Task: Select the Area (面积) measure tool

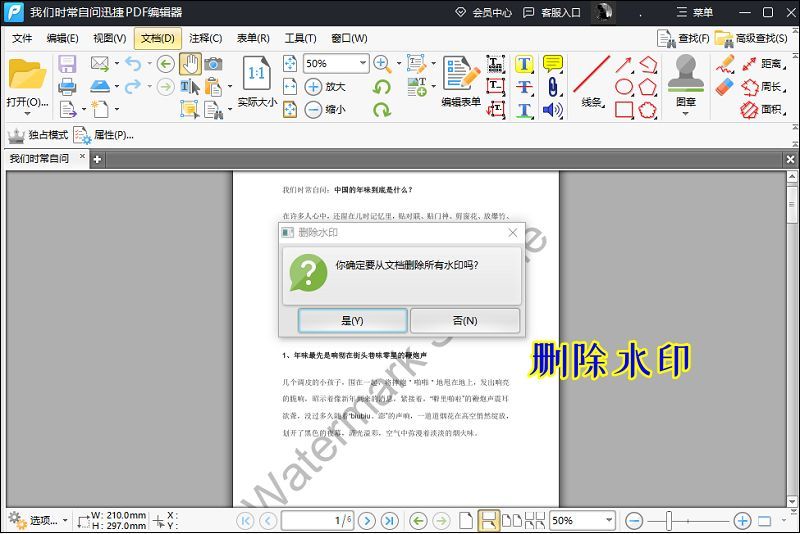Action: tap(763, 109)
